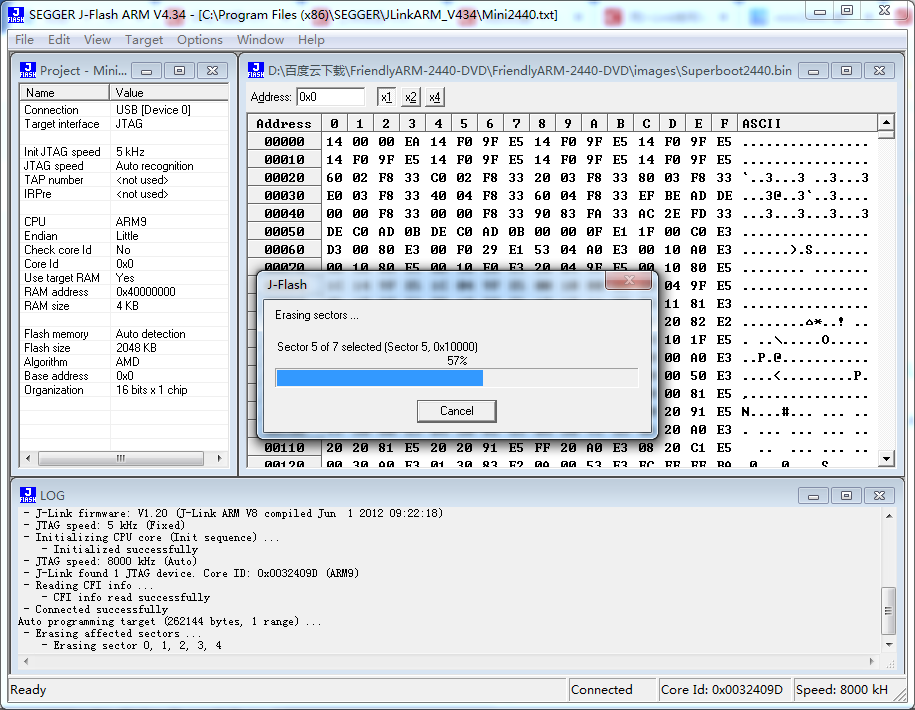
Task: Open the File menu
Action: (x=24, y=40)
